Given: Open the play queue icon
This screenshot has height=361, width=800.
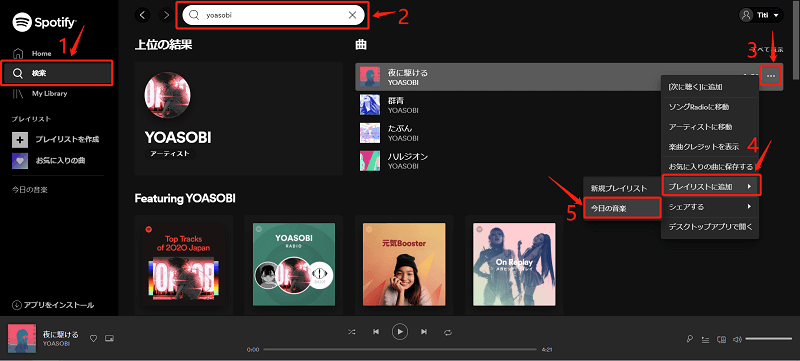Looking at the screenshot, I should 705,339.
